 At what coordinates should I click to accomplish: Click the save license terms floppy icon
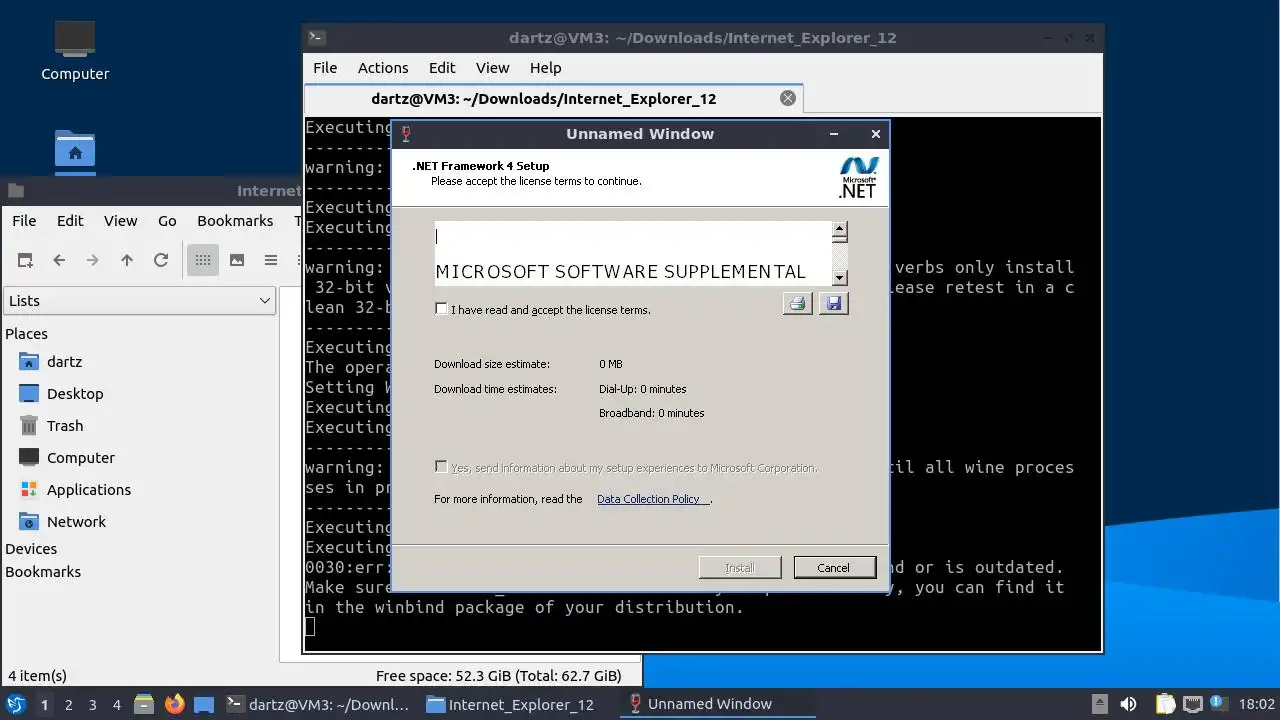tap(833, 303)
